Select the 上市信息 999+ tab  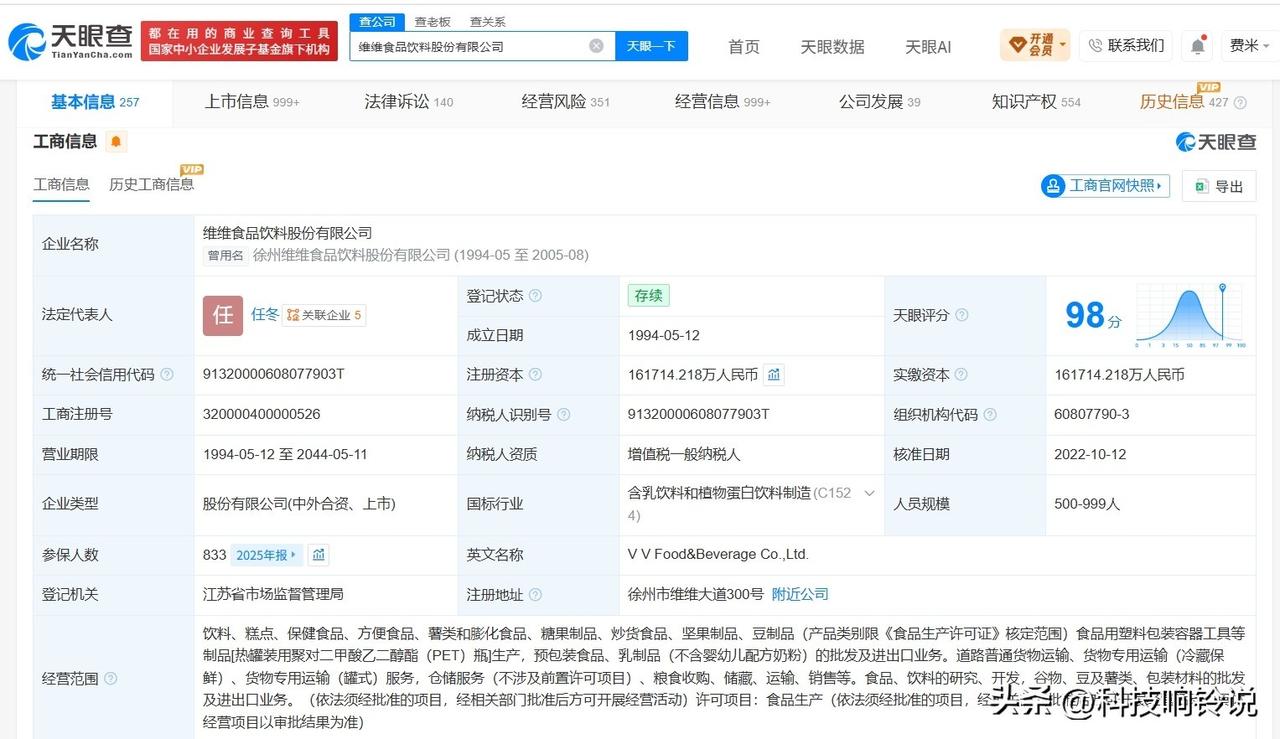click(252, 102)
